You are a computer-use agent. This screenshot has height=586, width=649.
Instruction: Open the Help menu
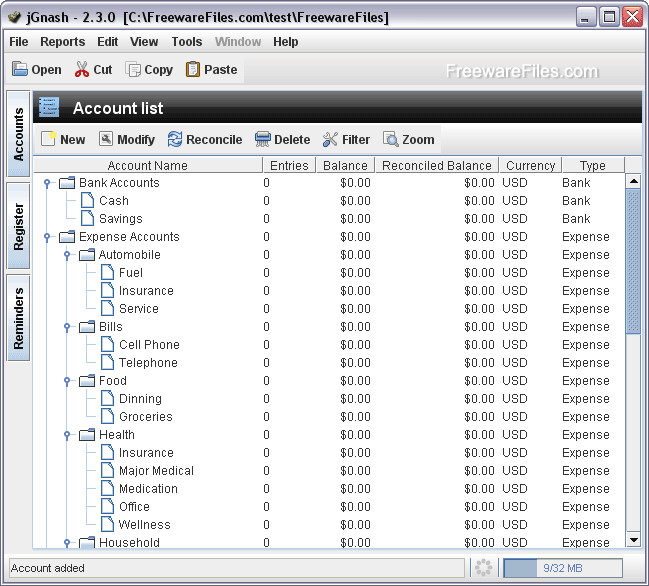tap(286, 41)
